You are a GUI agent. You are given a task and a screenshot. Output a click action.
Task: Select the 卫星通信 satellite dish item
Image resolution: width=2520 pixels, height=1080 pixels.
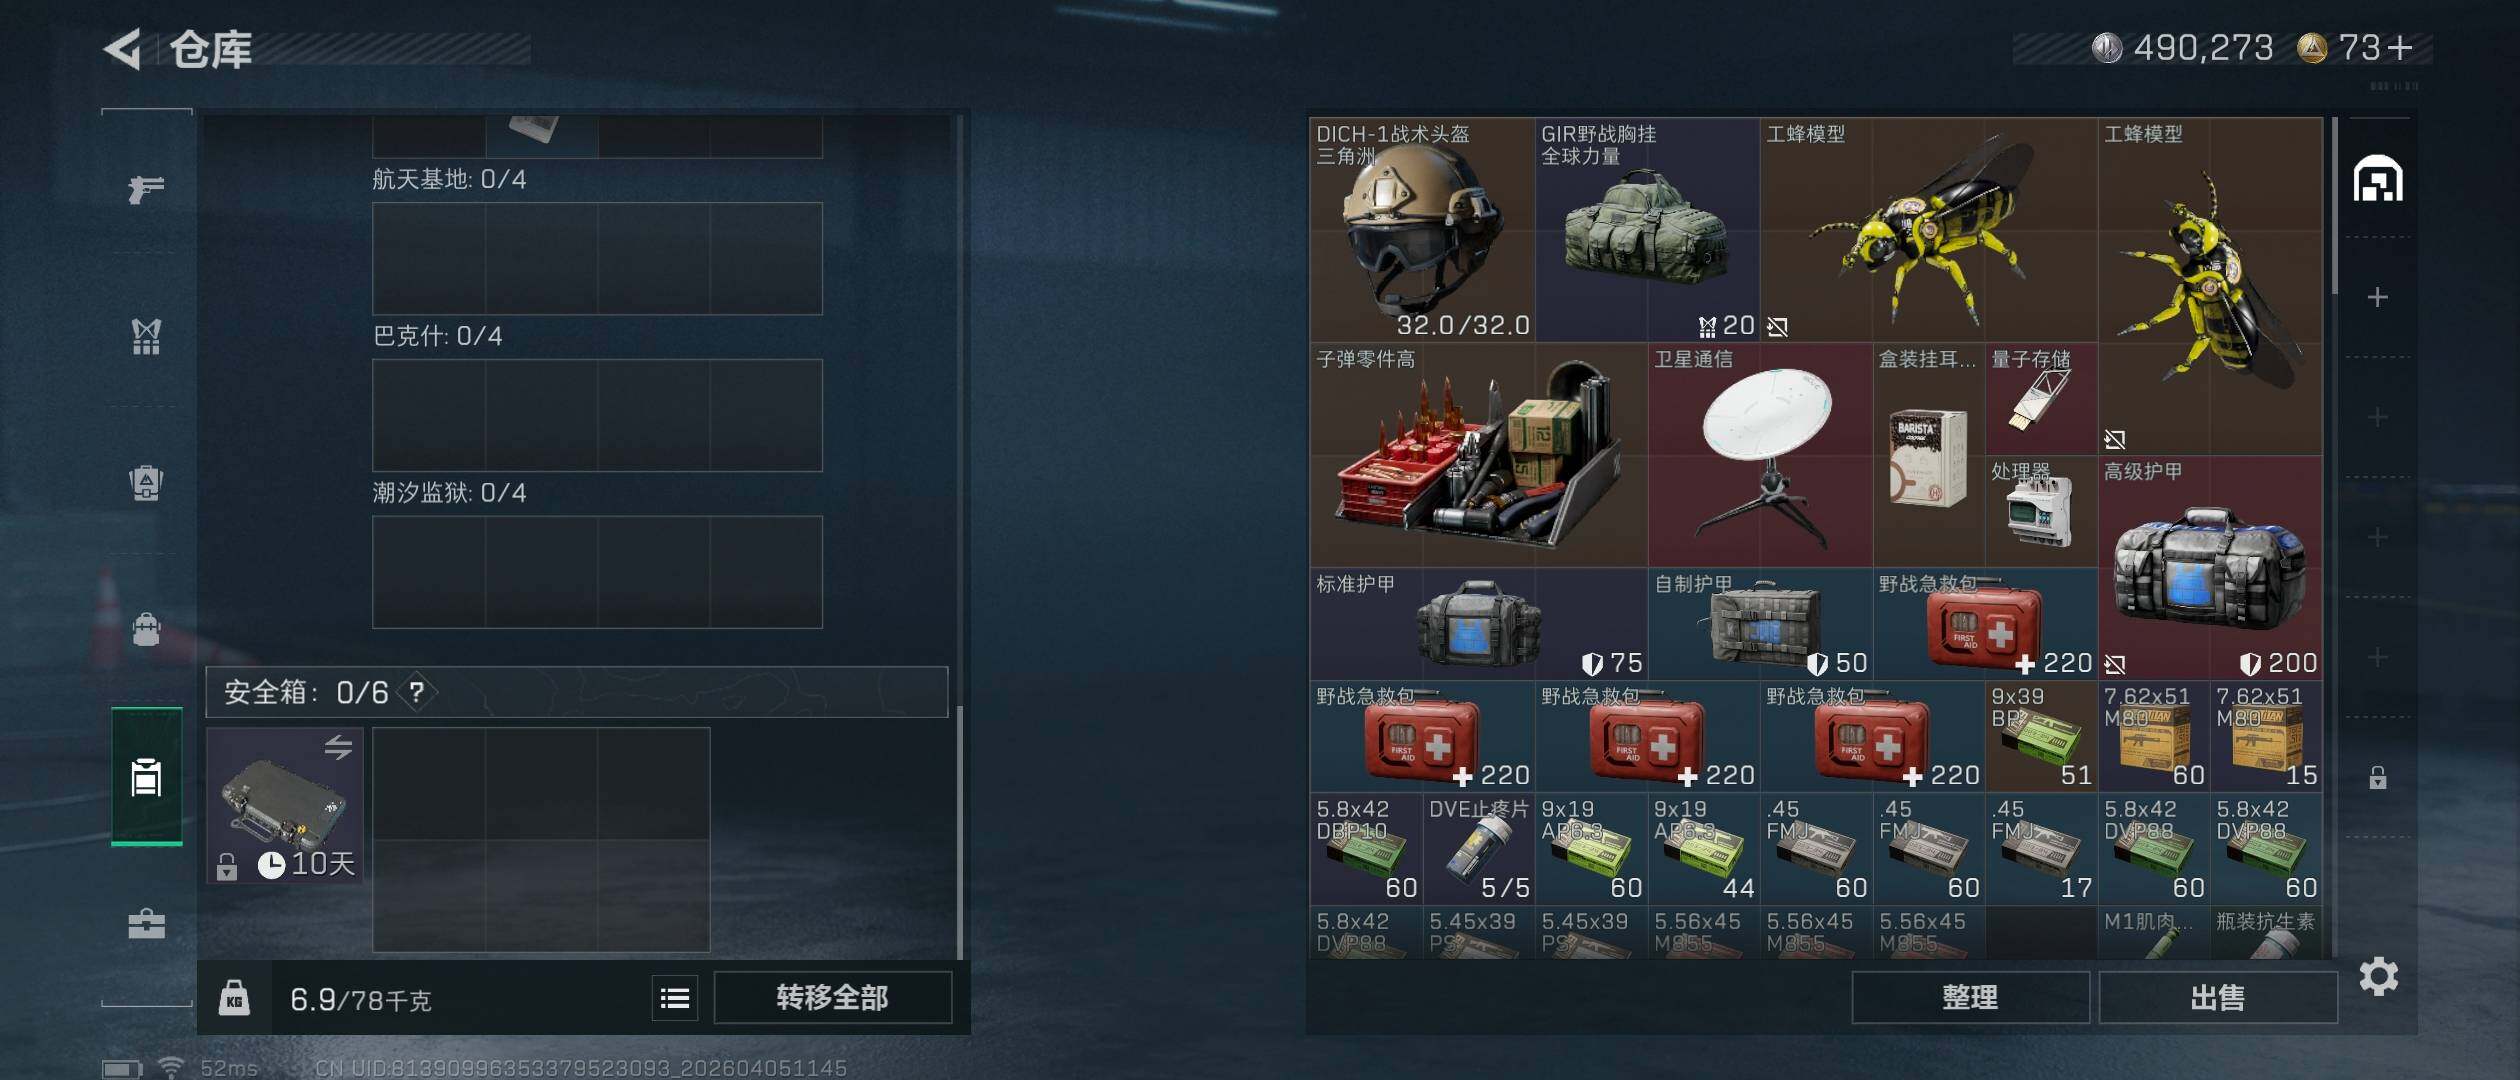click(x=1760, y=455)
